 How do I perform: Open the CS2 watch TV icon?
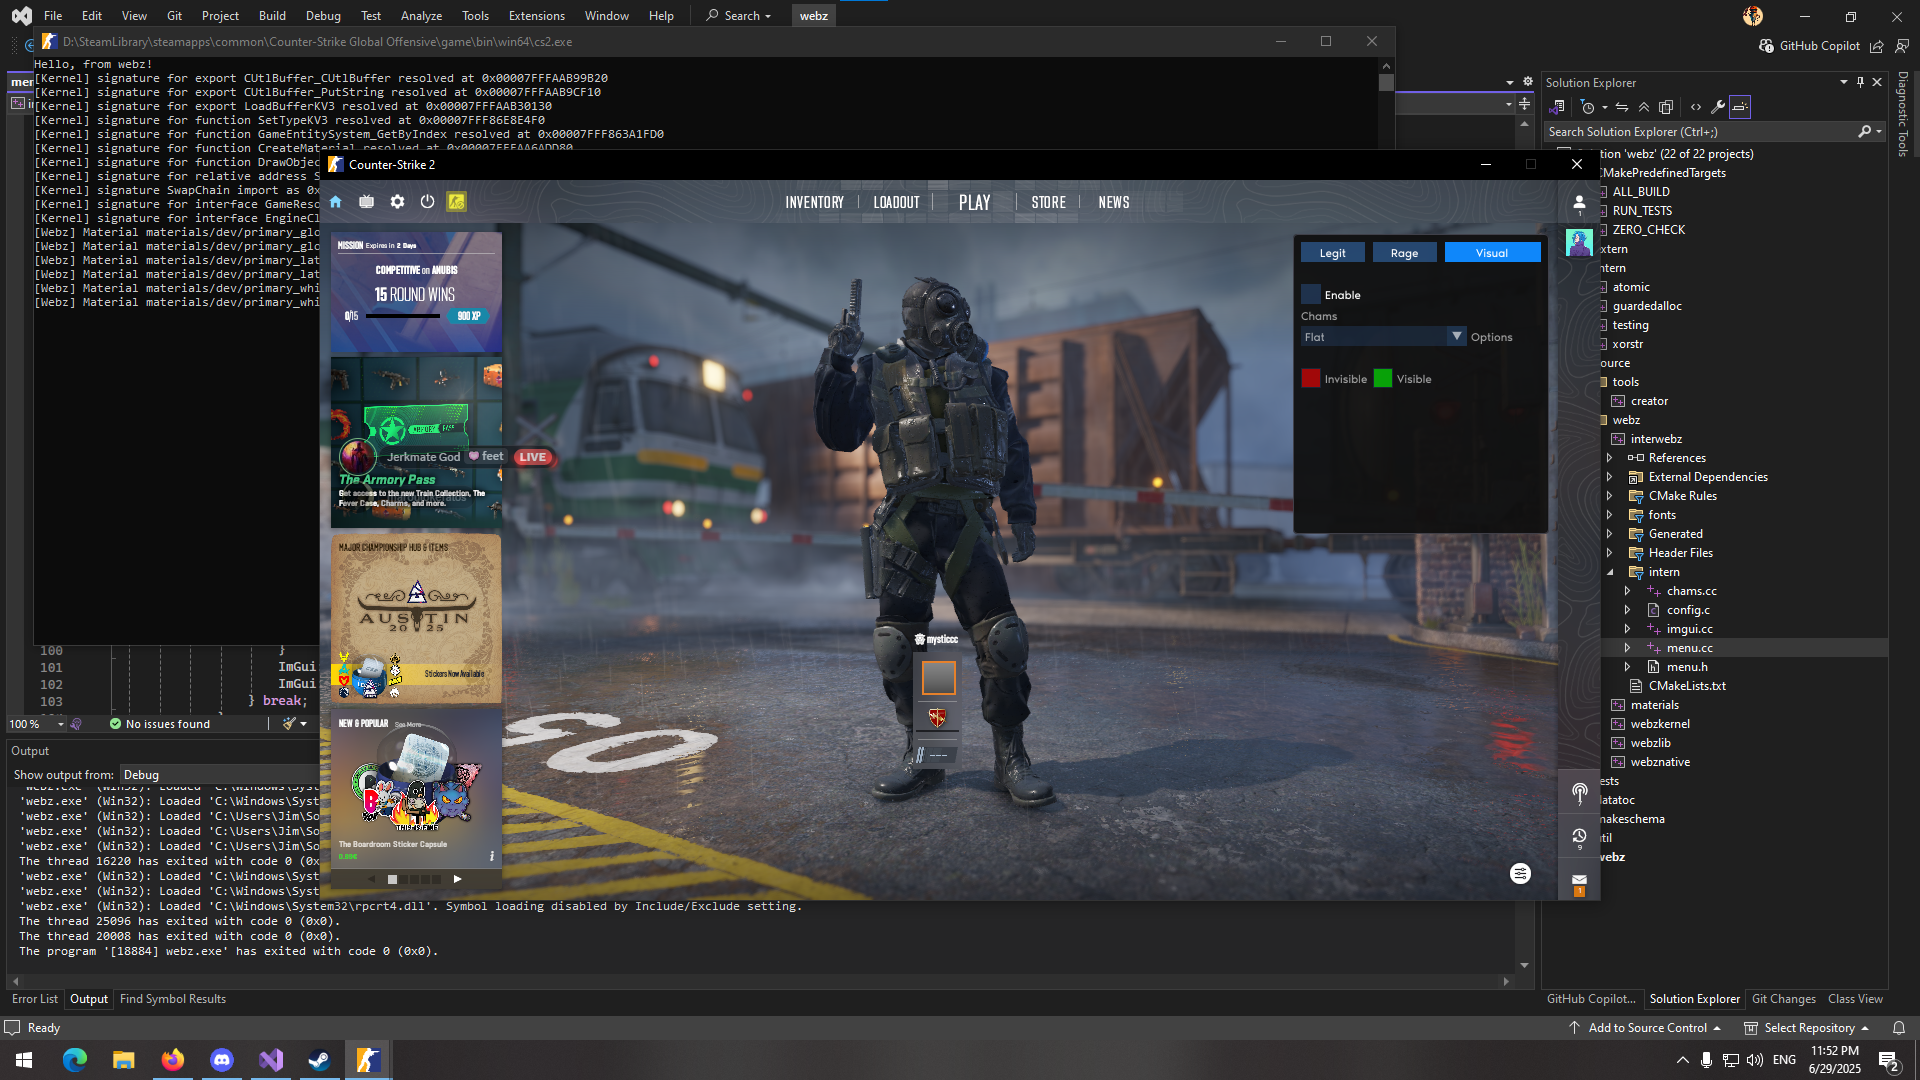point(367,202)
